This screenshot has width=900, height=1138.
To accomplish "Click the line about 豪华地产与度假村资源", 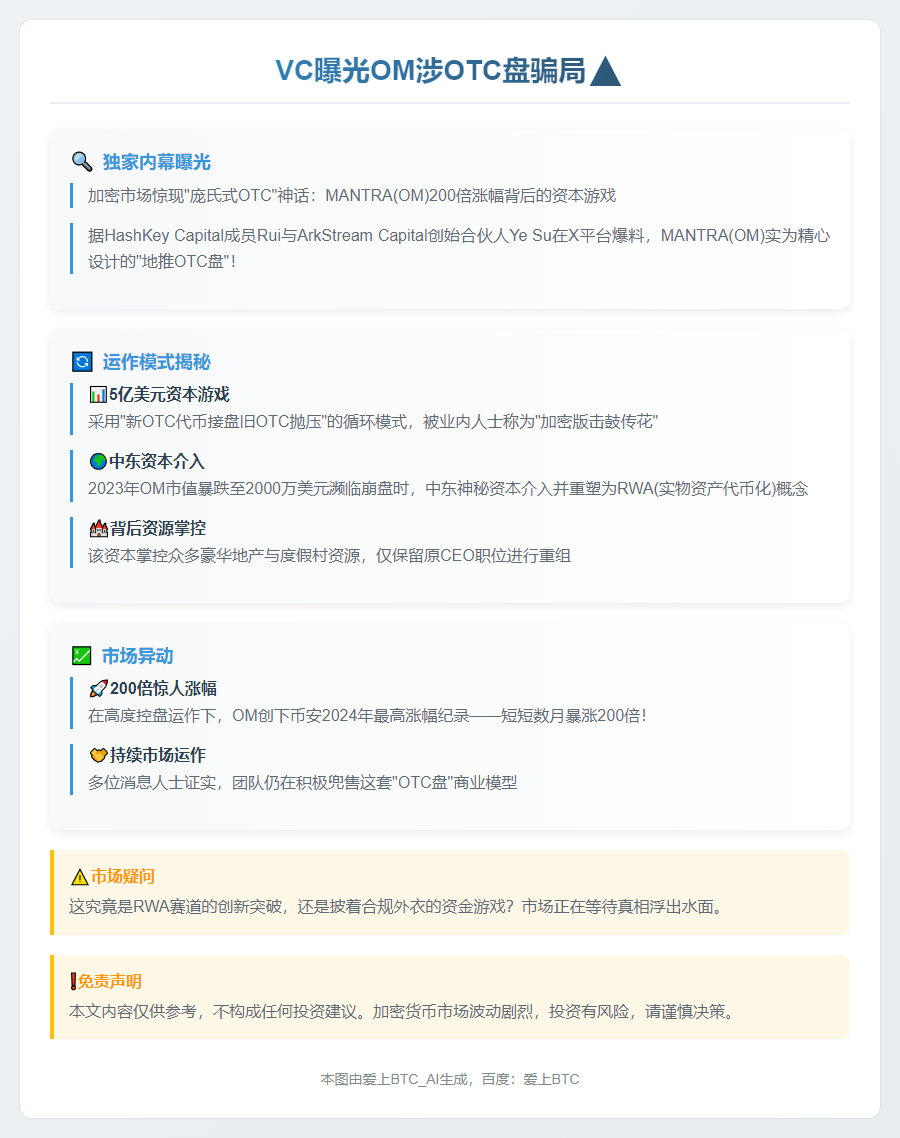I will pos(330,556).
